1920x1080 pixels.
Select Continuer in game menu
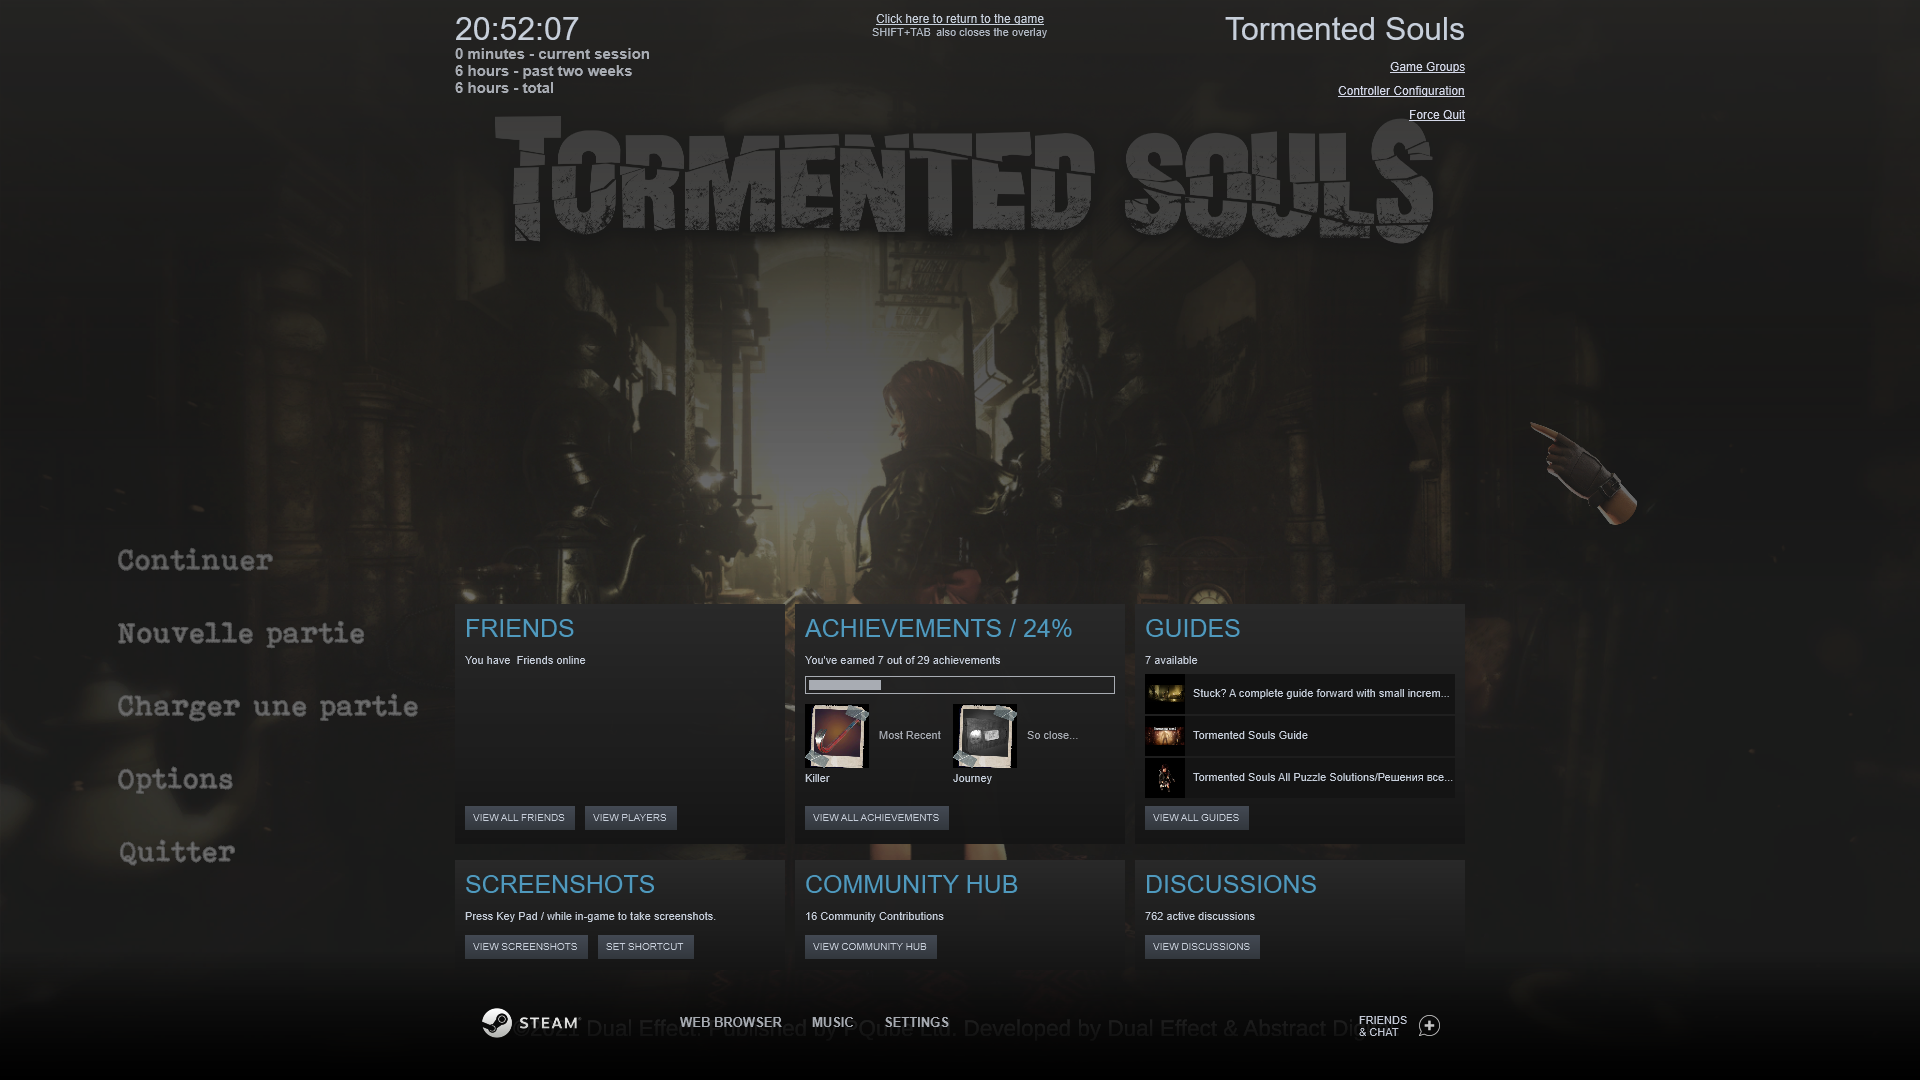pos(195,560)
